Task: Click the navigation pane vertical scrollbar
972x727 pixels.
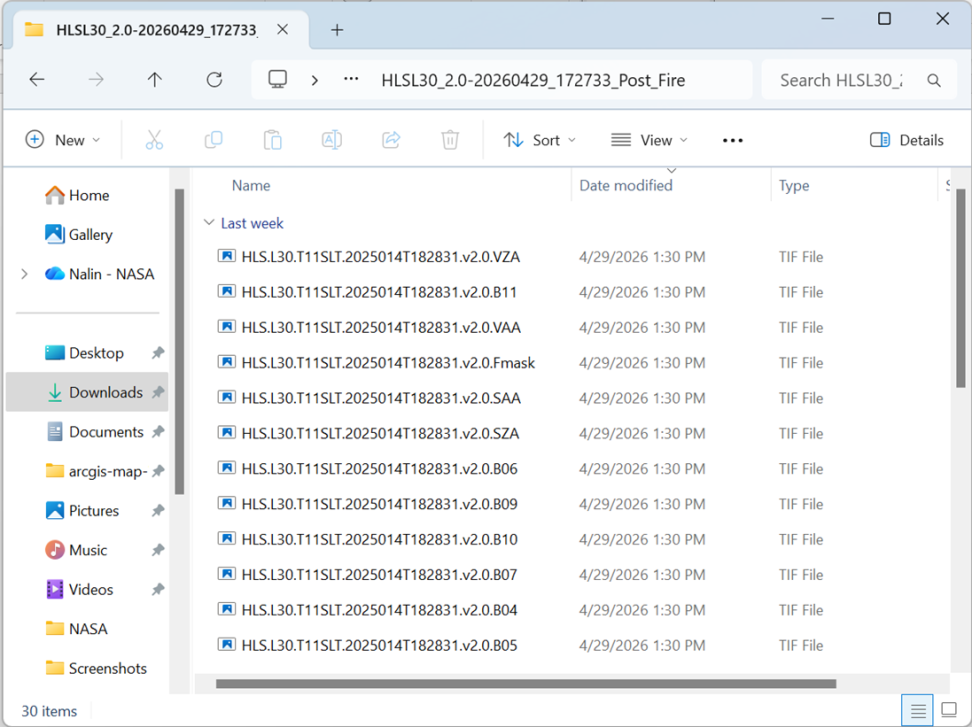Action: [x=180, y=341]
